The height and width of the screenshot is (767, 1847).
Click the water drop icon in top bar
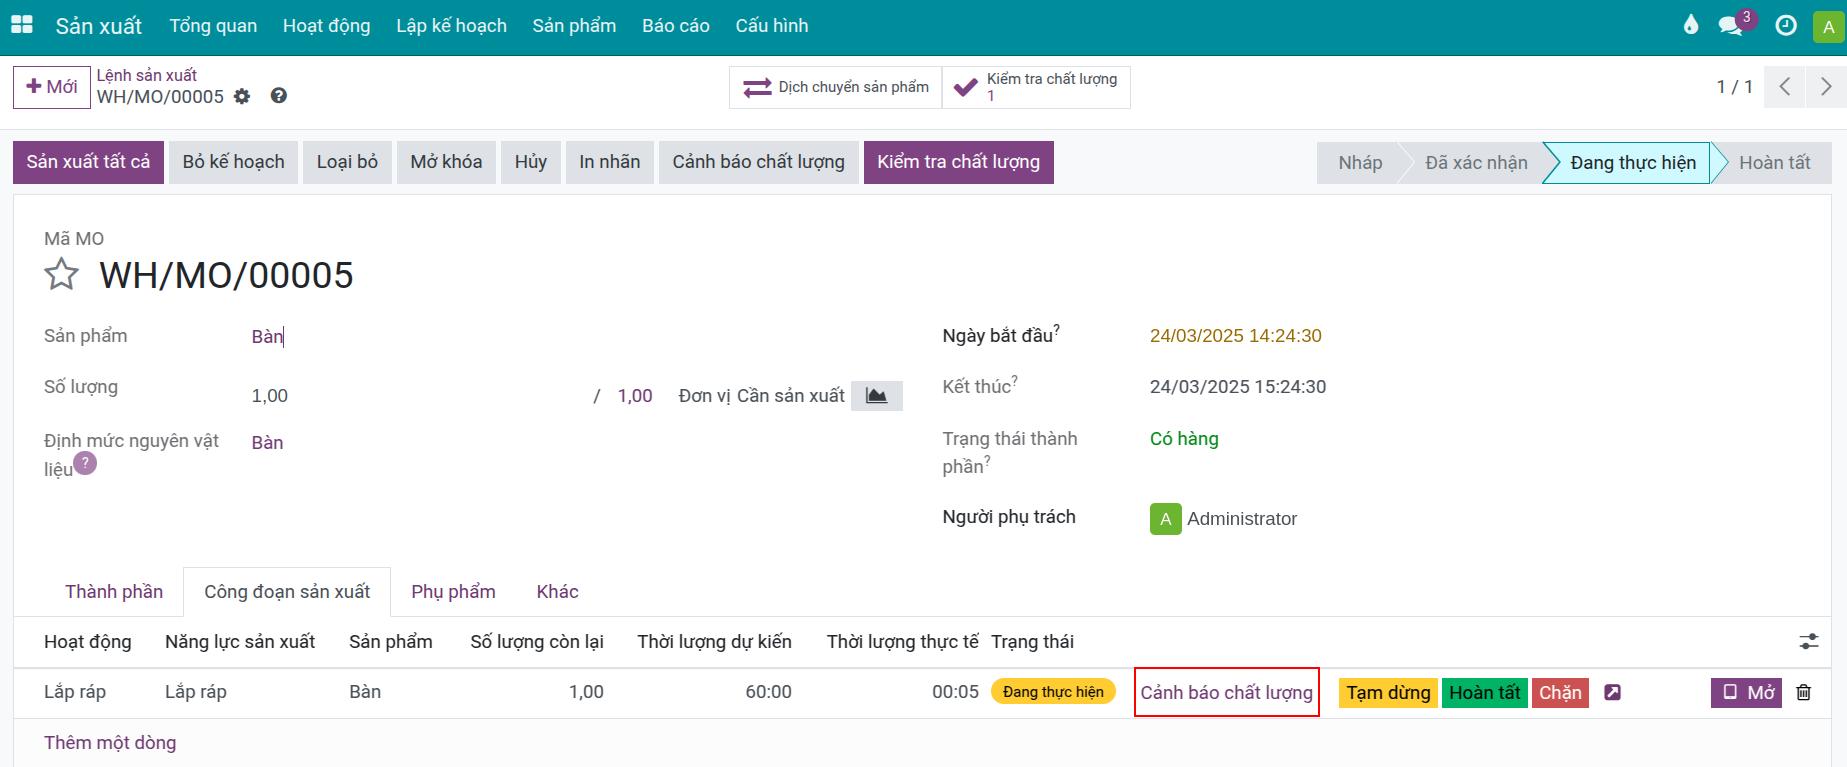click(x=1691, y=25)
